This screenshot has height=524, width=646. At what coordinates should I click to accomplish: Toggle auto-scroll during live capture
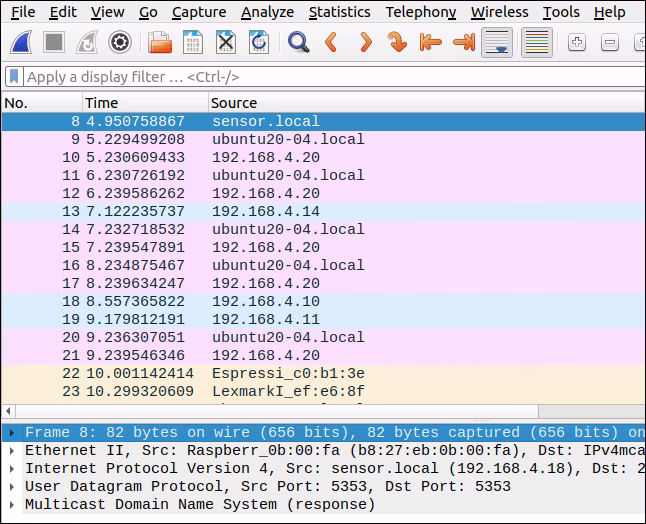(x=497, y=42)
